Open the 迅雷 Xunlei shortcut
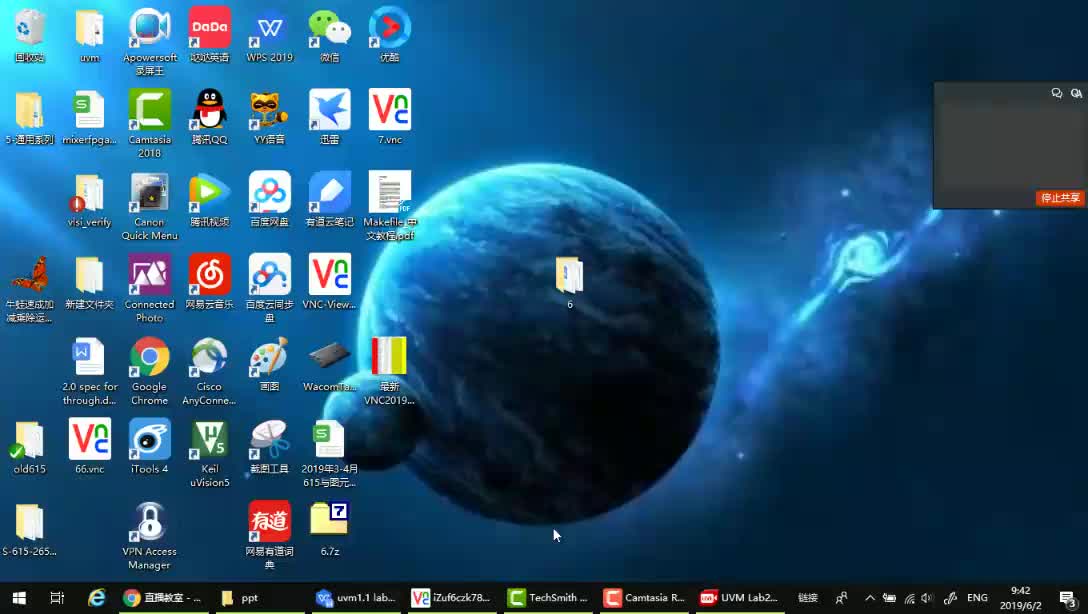 click(x=330, y=117)
